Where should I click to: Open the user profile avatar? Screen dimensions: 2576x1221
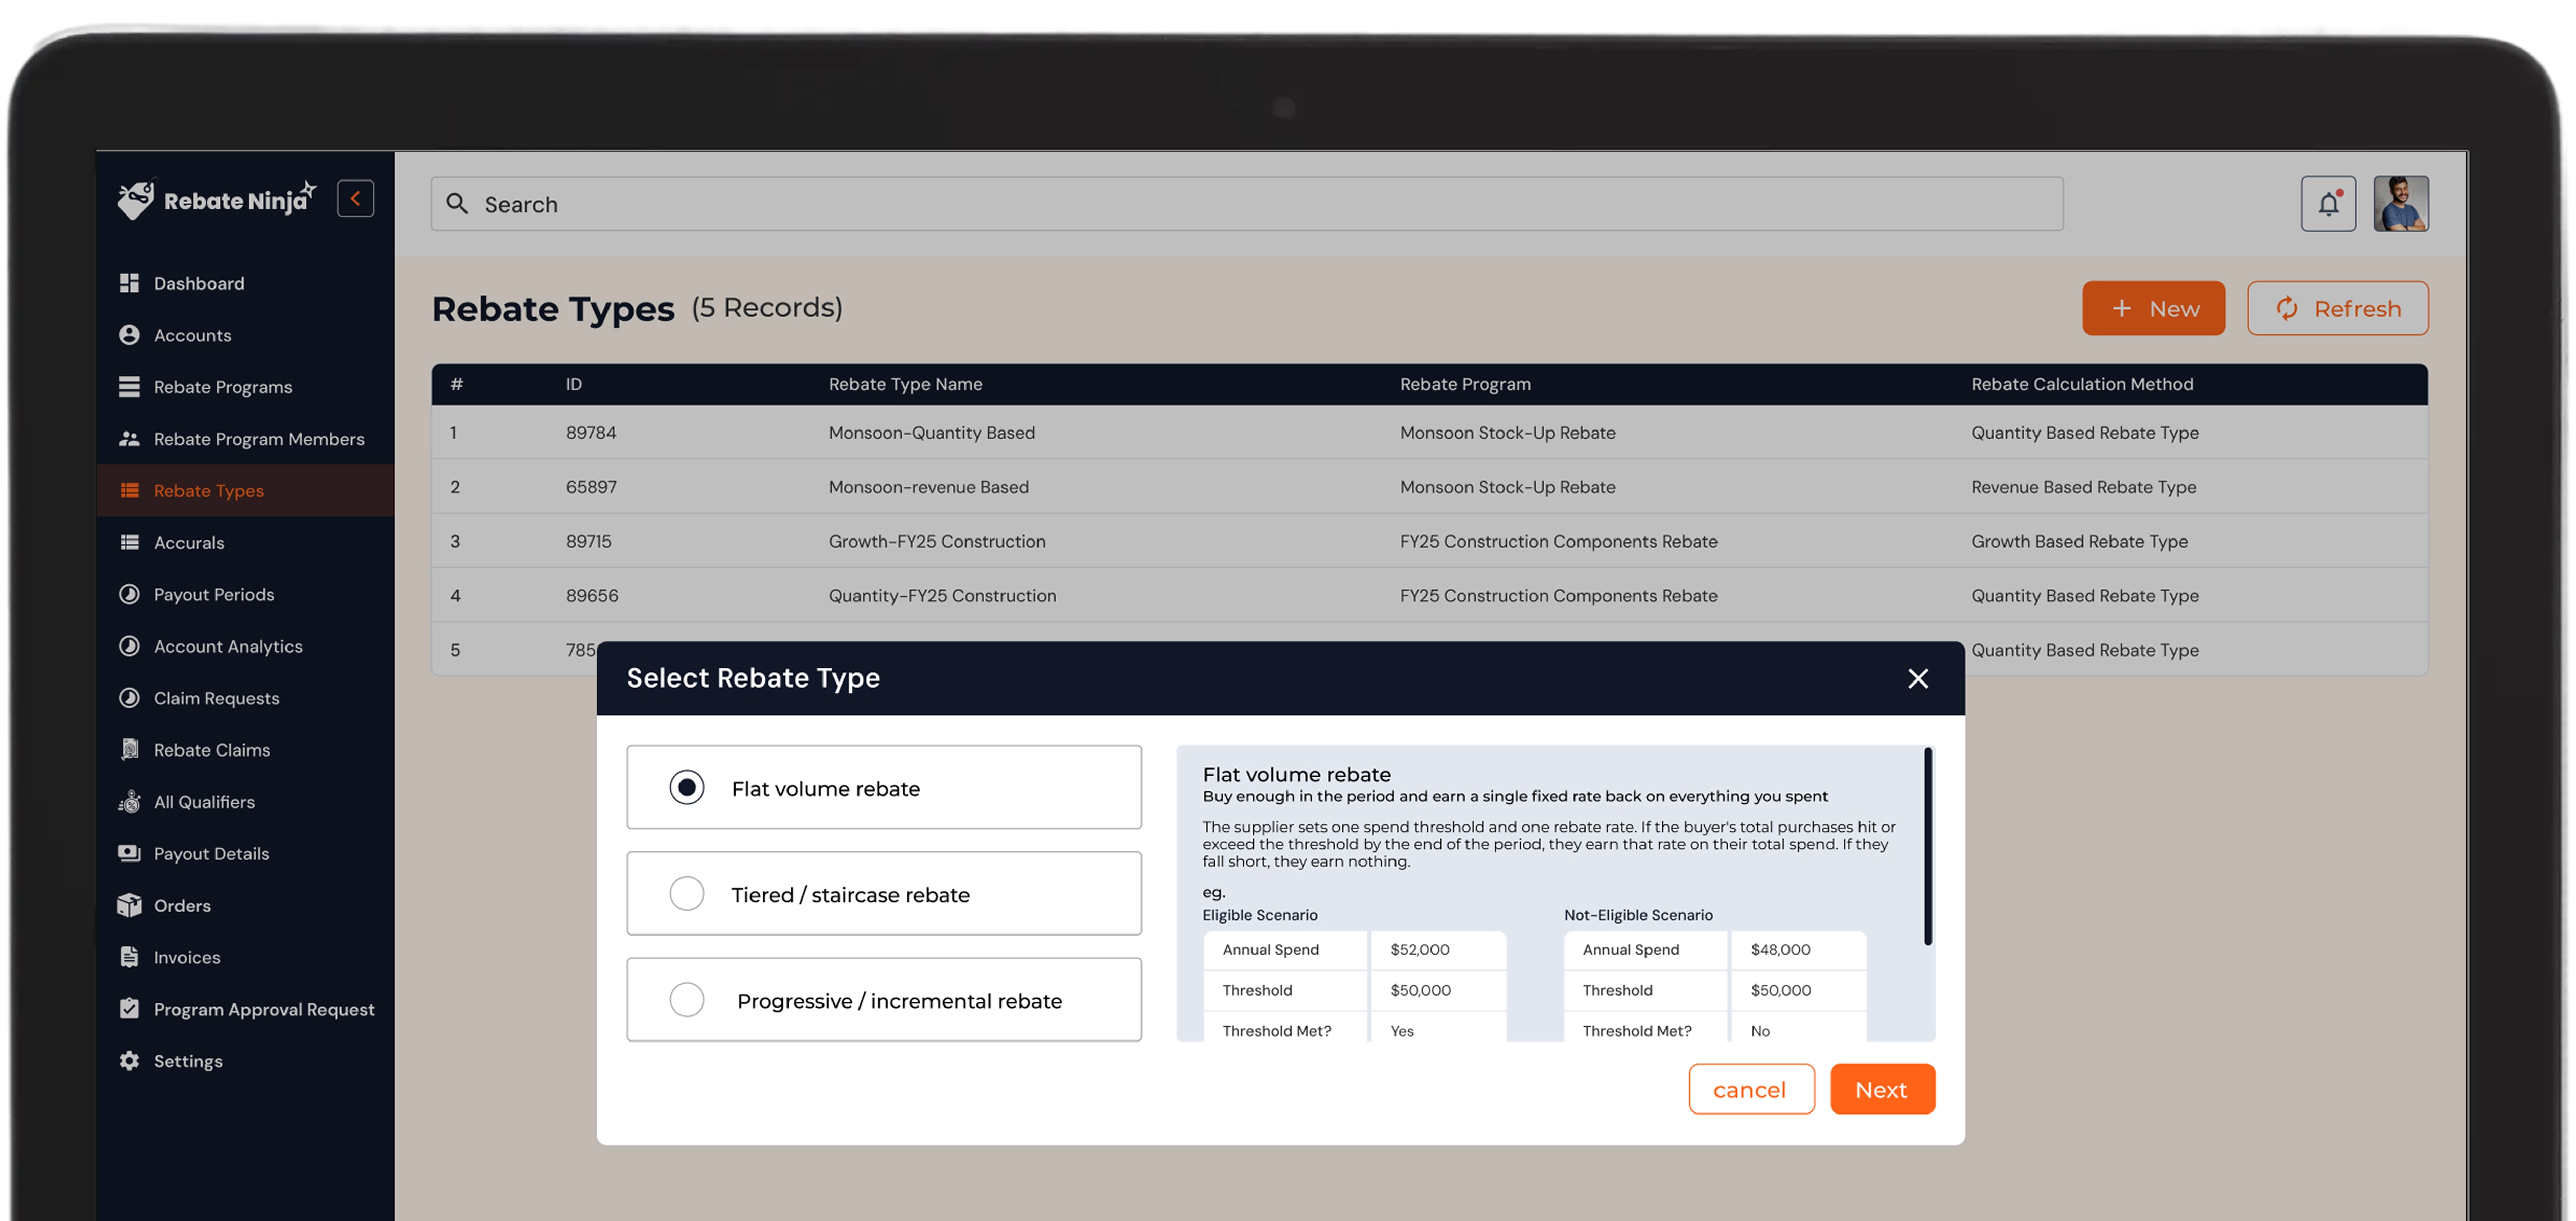point(2401,204)
